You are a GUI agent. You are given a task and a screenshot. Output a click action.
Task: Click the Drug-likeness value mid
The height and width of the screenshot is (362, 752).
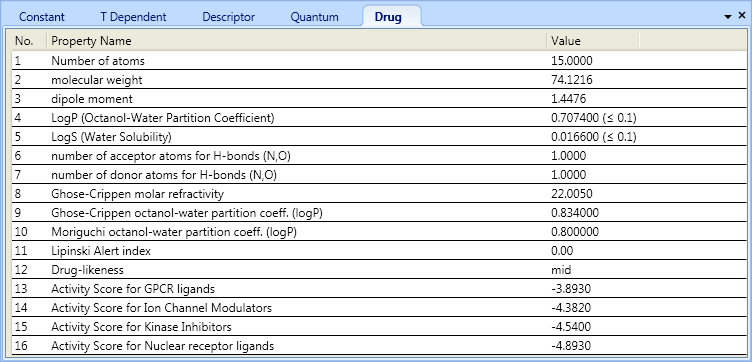[561, 270]
